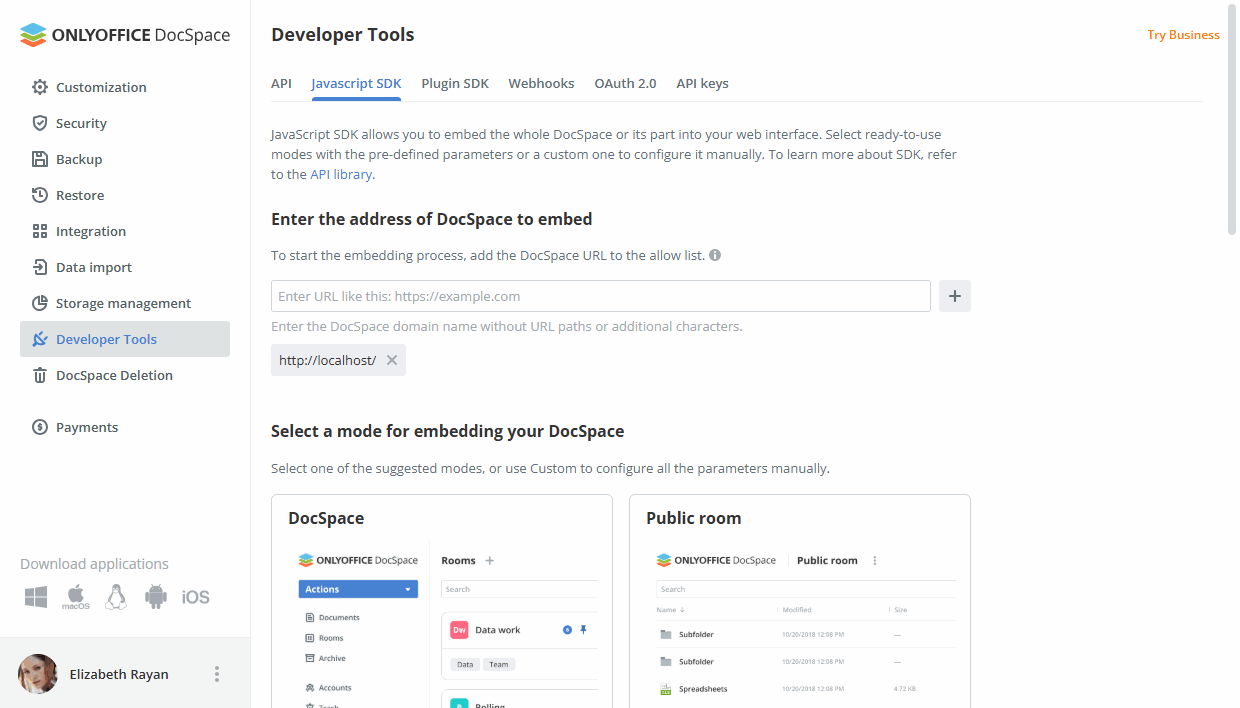Click Try Business in the top corner
The width and height of the screenshot is (1240, 708).
[x=1183, y=34]
